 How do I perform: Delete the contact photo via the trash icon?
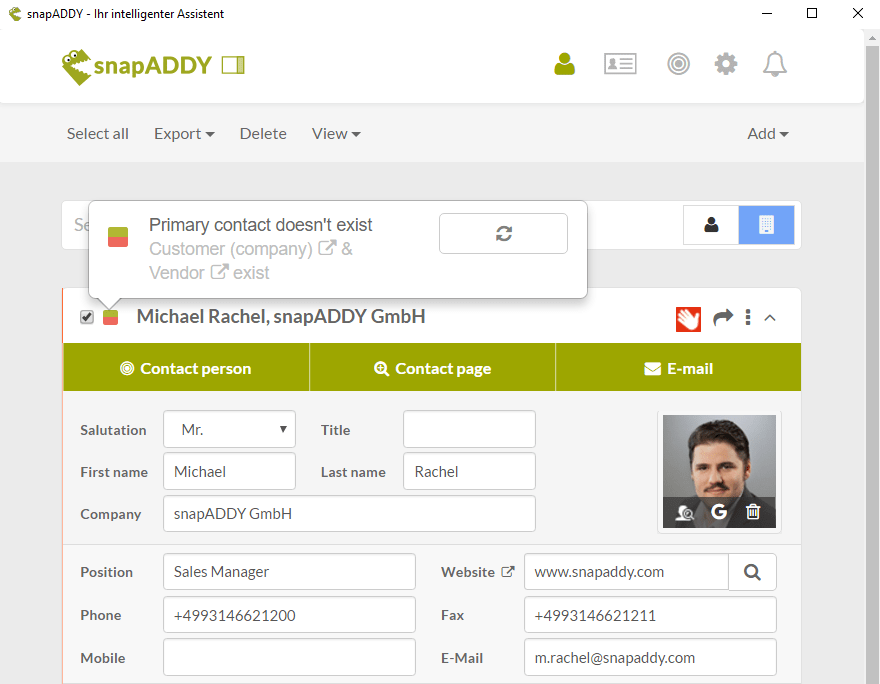coord(753,512)
